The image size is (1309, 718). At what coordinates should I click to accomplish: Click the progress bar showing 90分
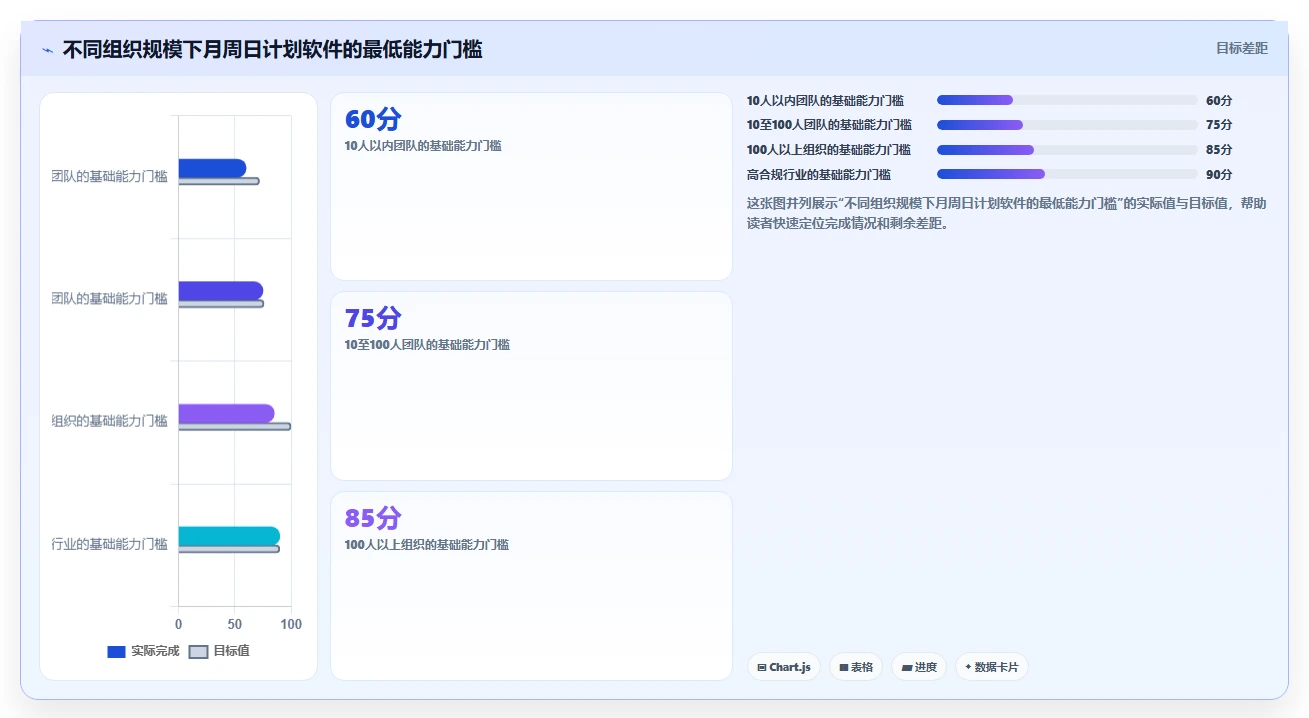(x=1067, y=174)
